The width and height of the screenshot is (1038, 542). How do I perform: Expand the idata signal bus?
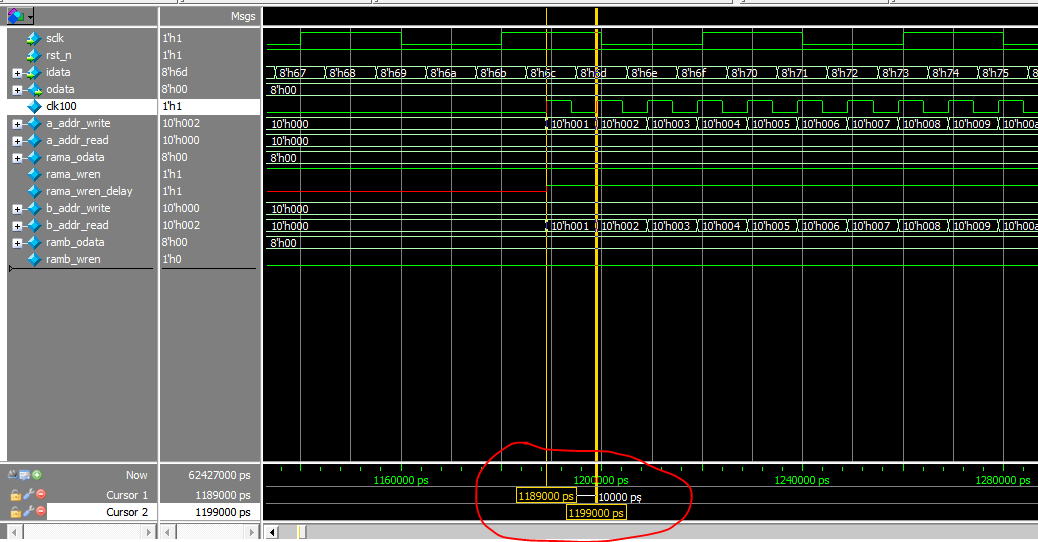17,73
